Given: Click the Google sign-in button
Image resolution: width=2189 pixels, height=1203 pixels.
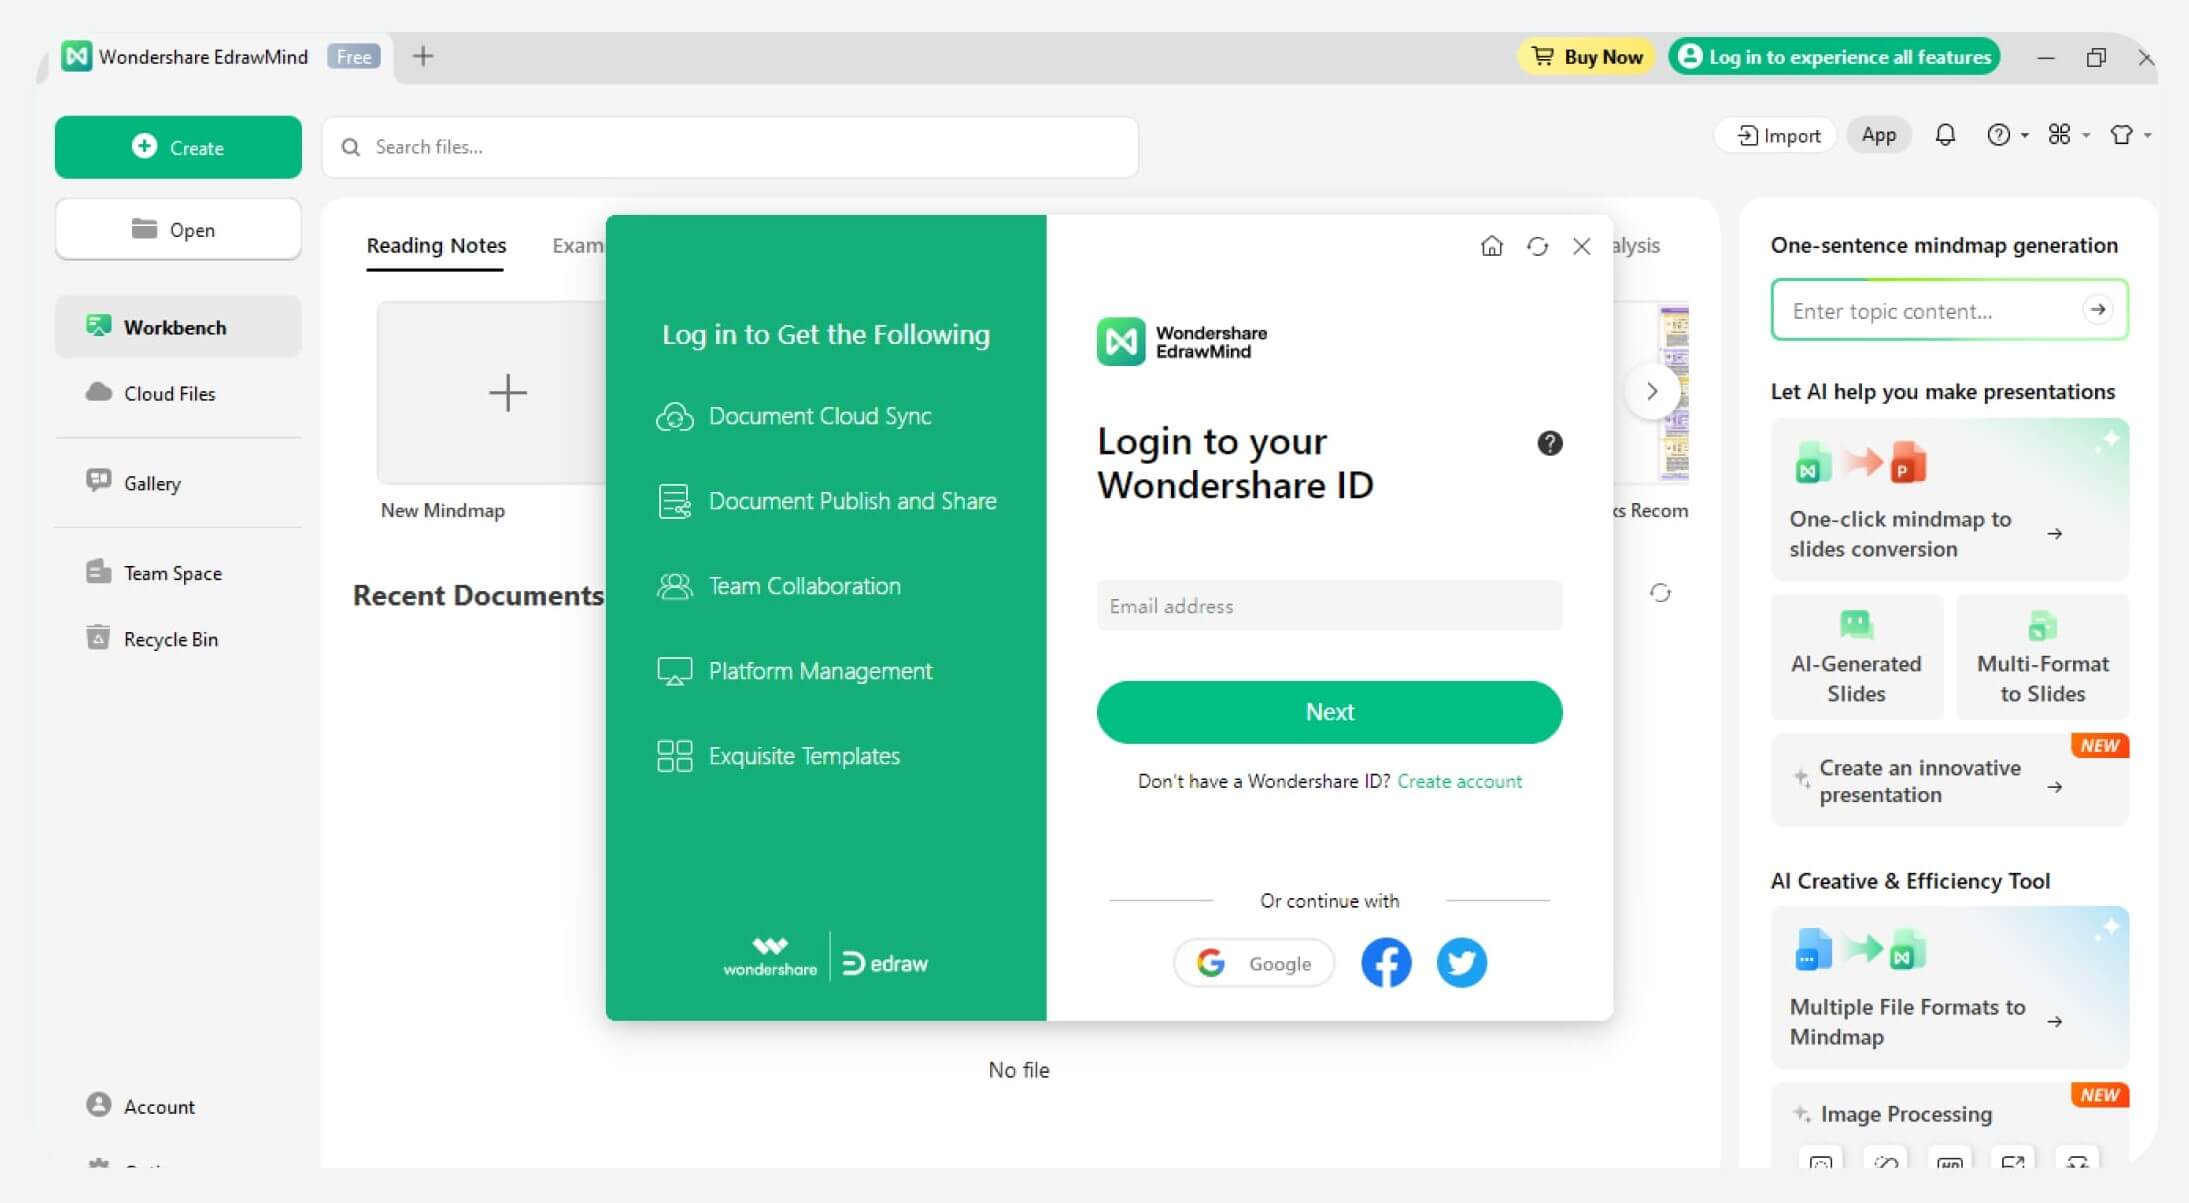Looking at the screenshot, I should [x=1256, y=963].
